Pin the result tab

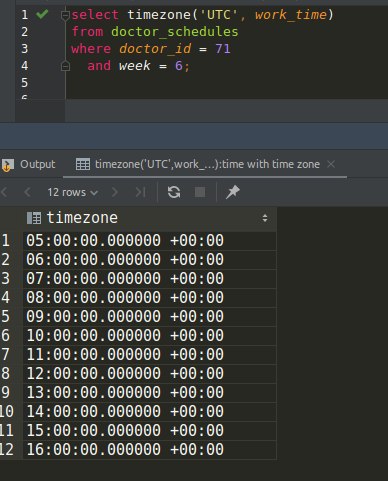click(x=232, y=192)
